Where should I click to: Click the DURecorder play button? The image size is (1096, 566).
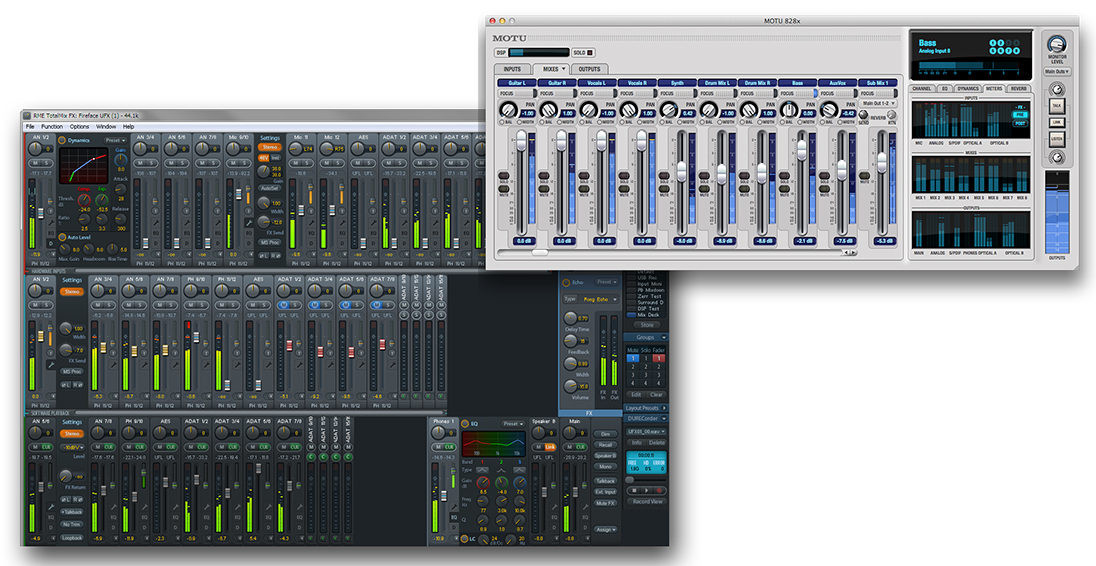(647, 491)
